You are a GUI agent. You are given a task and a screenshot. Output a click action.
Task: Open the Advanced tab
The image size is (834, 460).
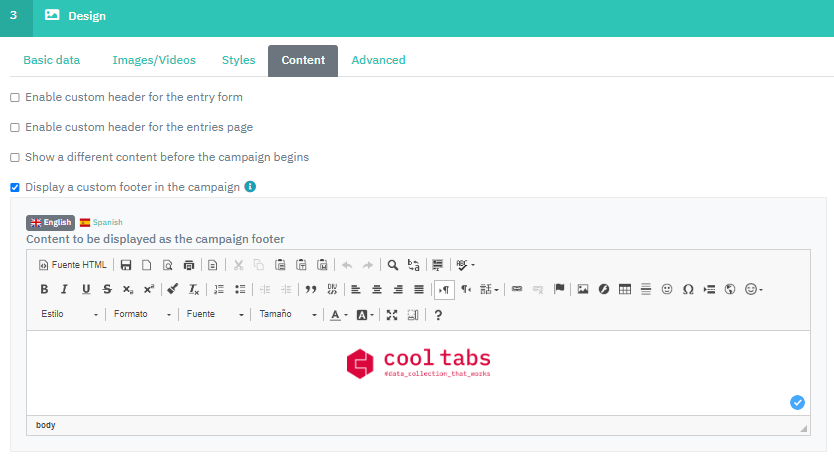(378, 60)
